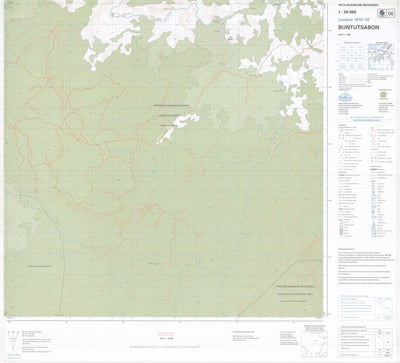Click the blue sheet index map thumbnail
Image resolution: width=400 pixels, height=363 pixels.
pos(380,56)
